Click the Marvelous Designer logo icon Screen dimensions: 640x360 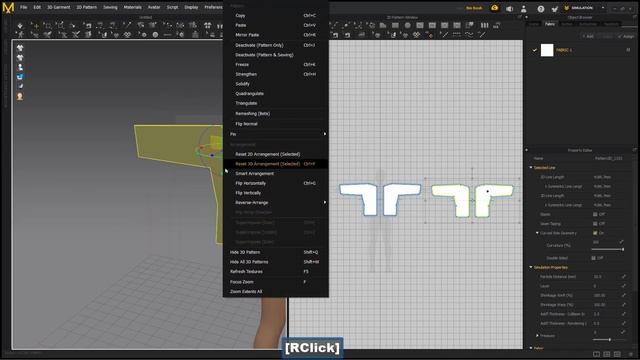coord(8,7)
